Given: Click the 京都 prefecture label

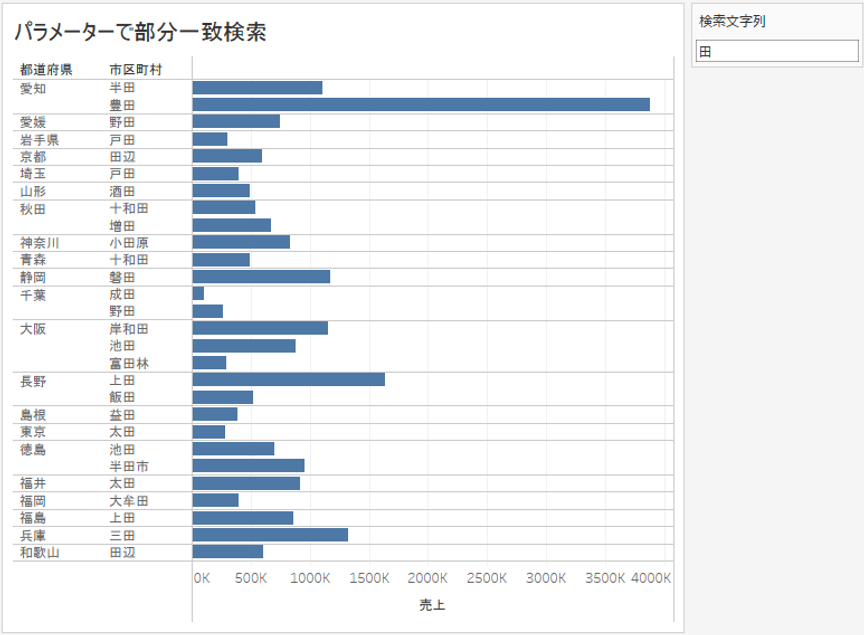Looking at the screenshot, I should [33, 157].
